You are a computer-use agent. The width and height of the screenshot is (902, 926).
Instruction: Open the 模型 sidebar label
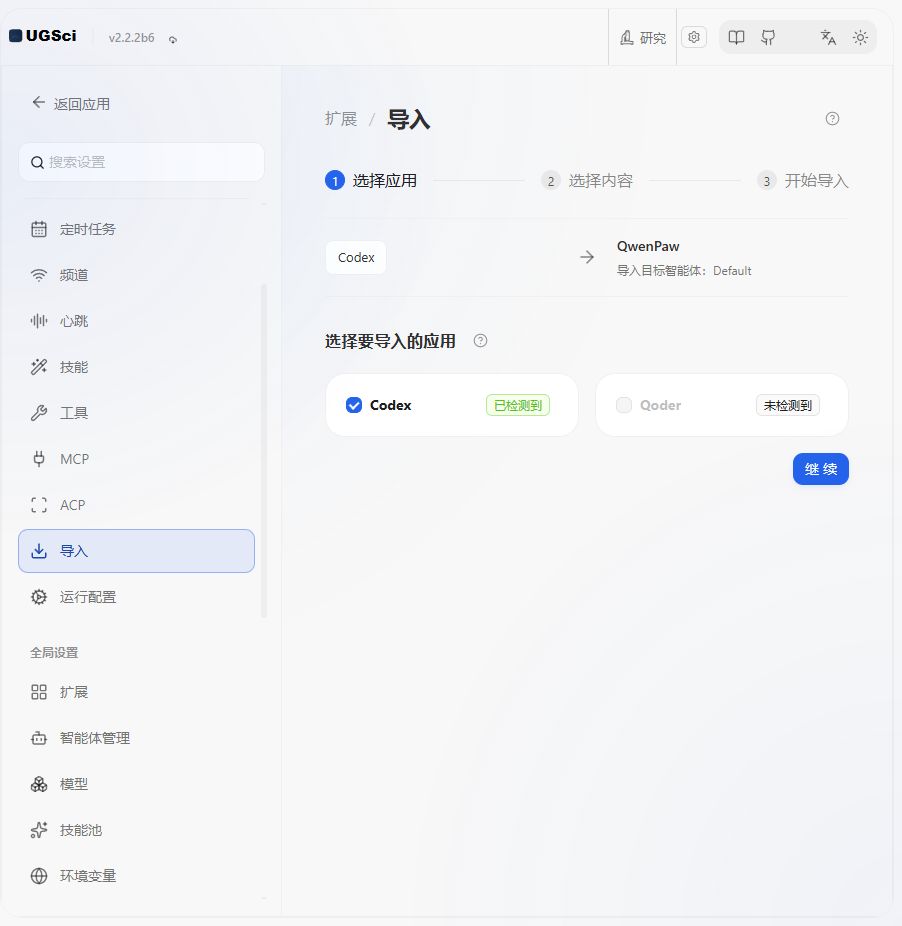coord(74,784)
